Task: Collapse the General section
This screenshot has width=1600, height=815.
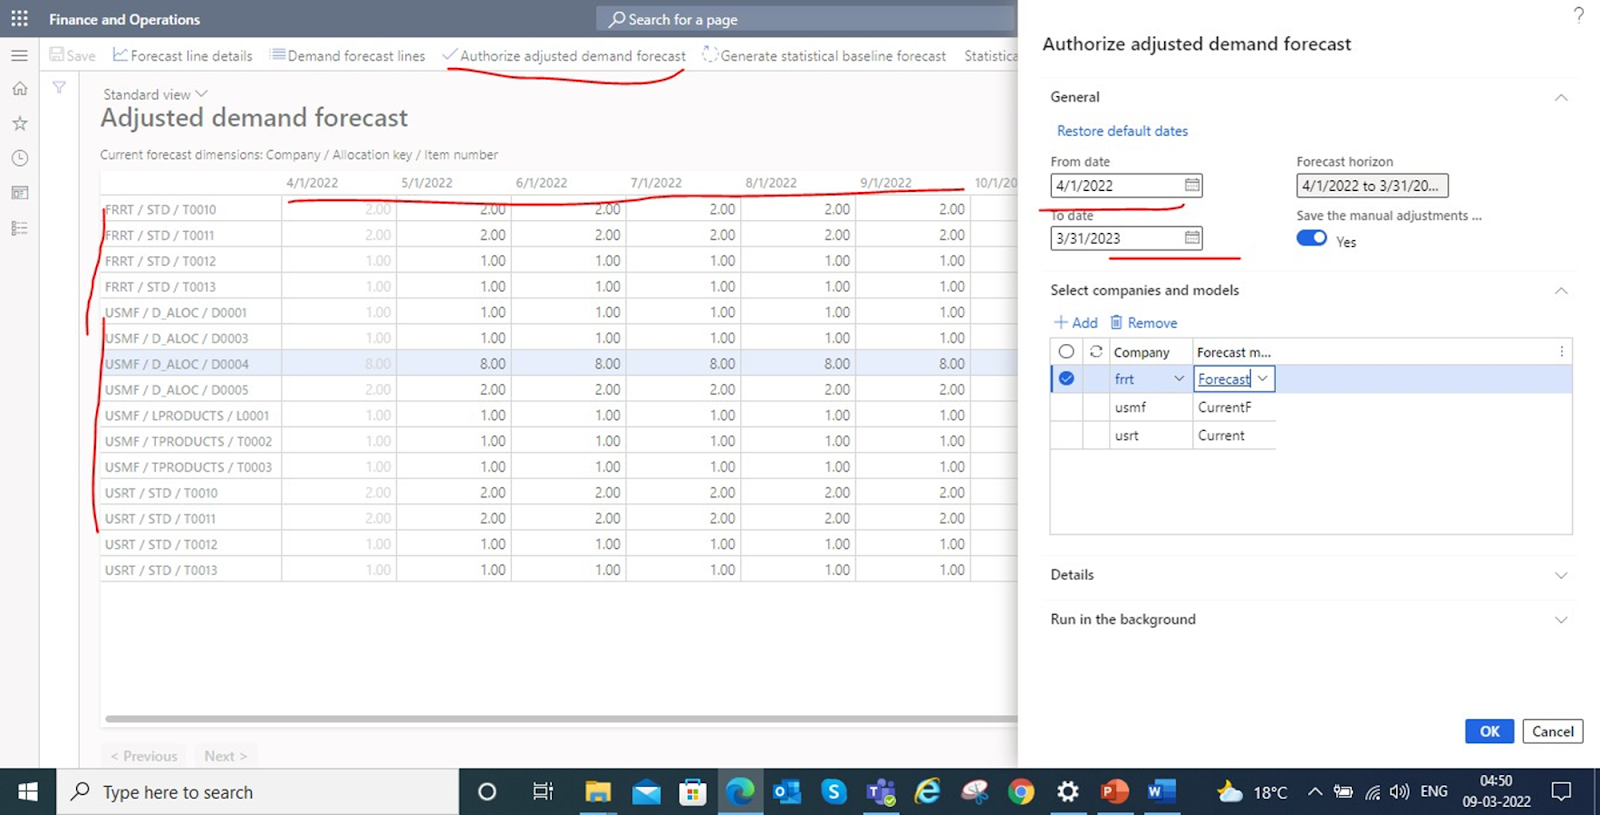Action: [x=1561, y=97]
